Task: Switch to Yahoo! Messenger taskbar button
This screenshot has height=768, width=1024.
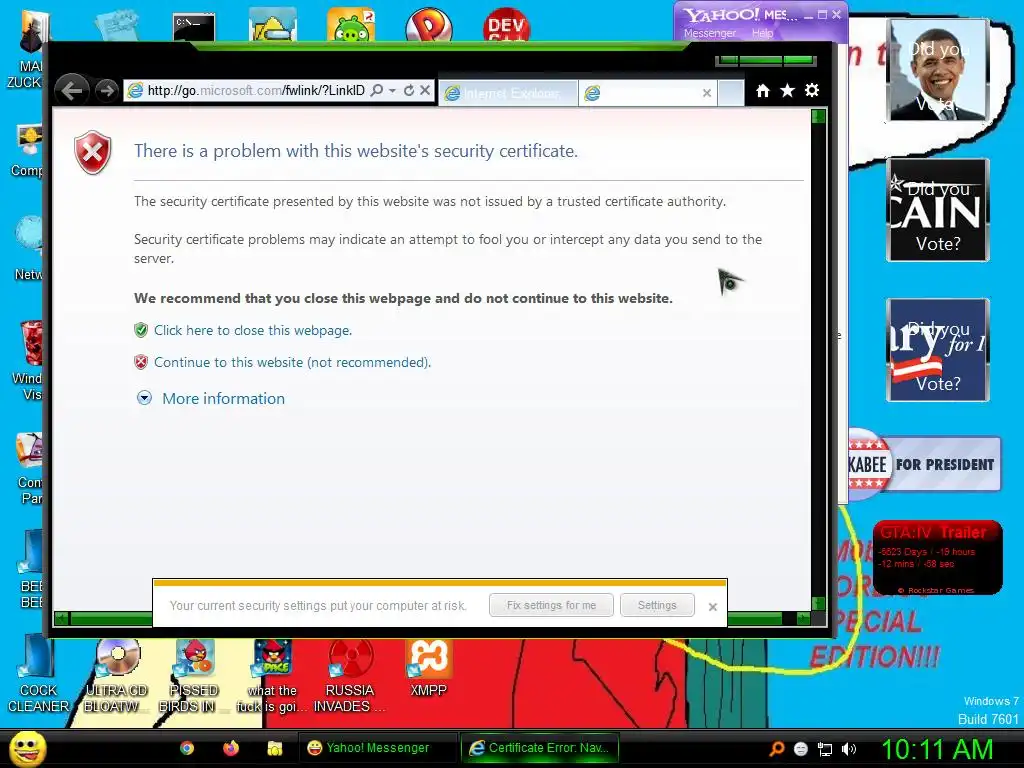Action: (x=378, y=748)
